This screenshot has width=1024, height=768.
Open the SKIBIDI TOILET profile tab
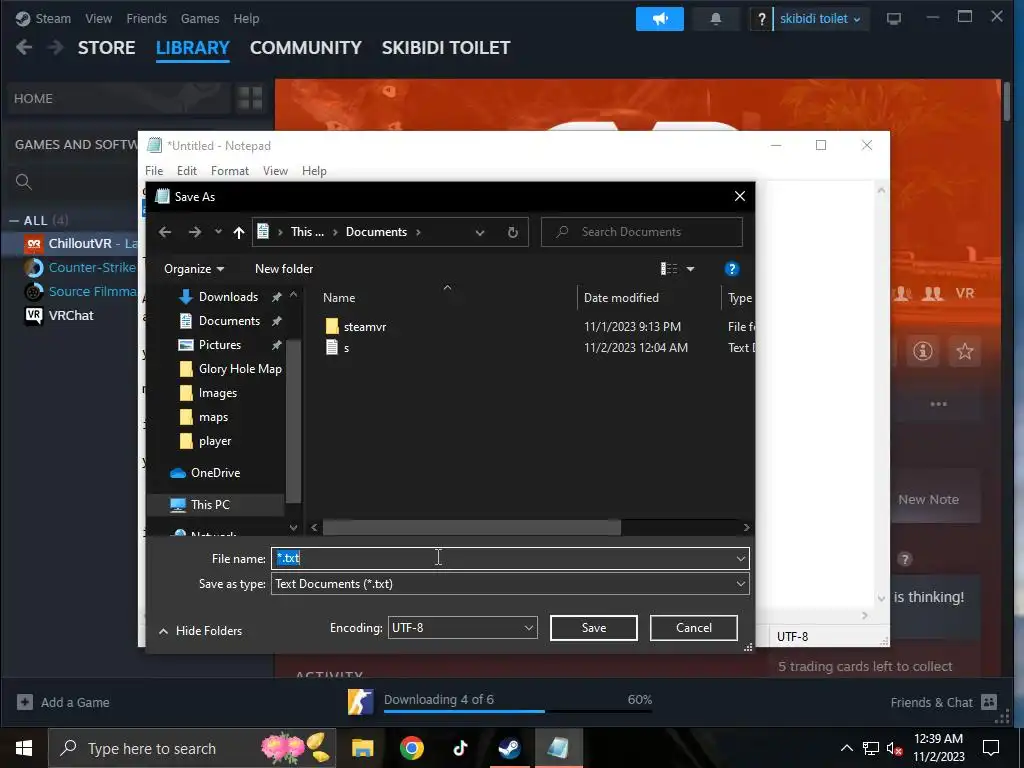446,48
